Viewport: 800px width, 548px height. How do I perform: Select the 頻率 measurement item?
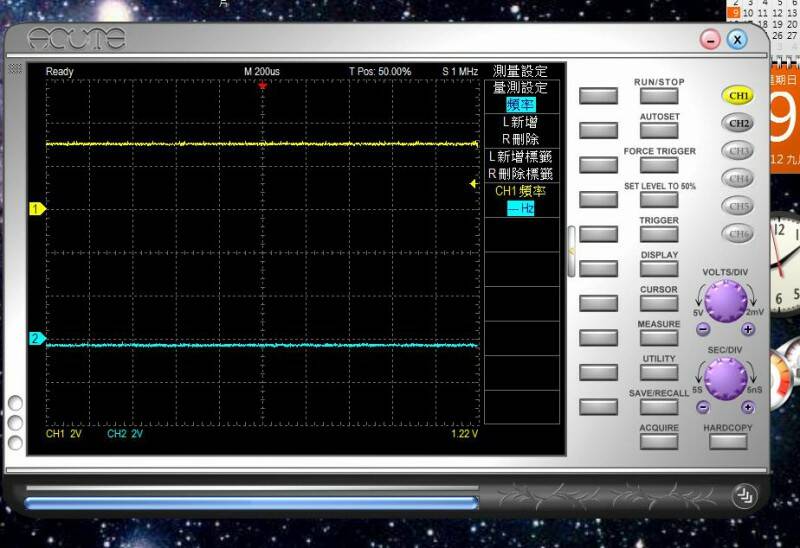[x=520, y=105]
